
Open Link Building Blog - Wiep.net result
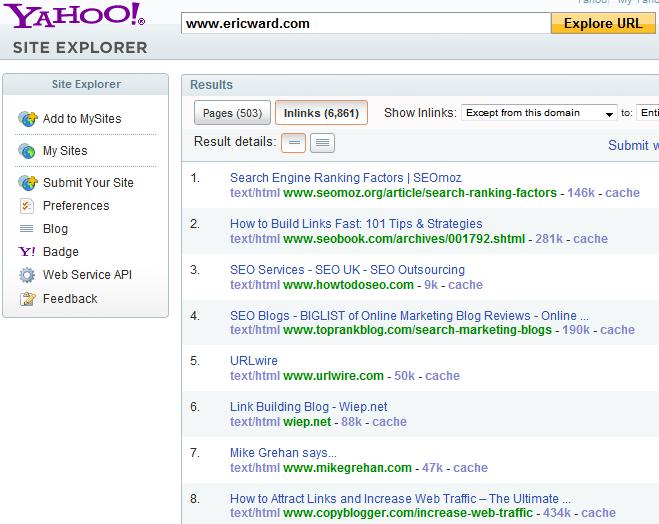click(308, 406)
